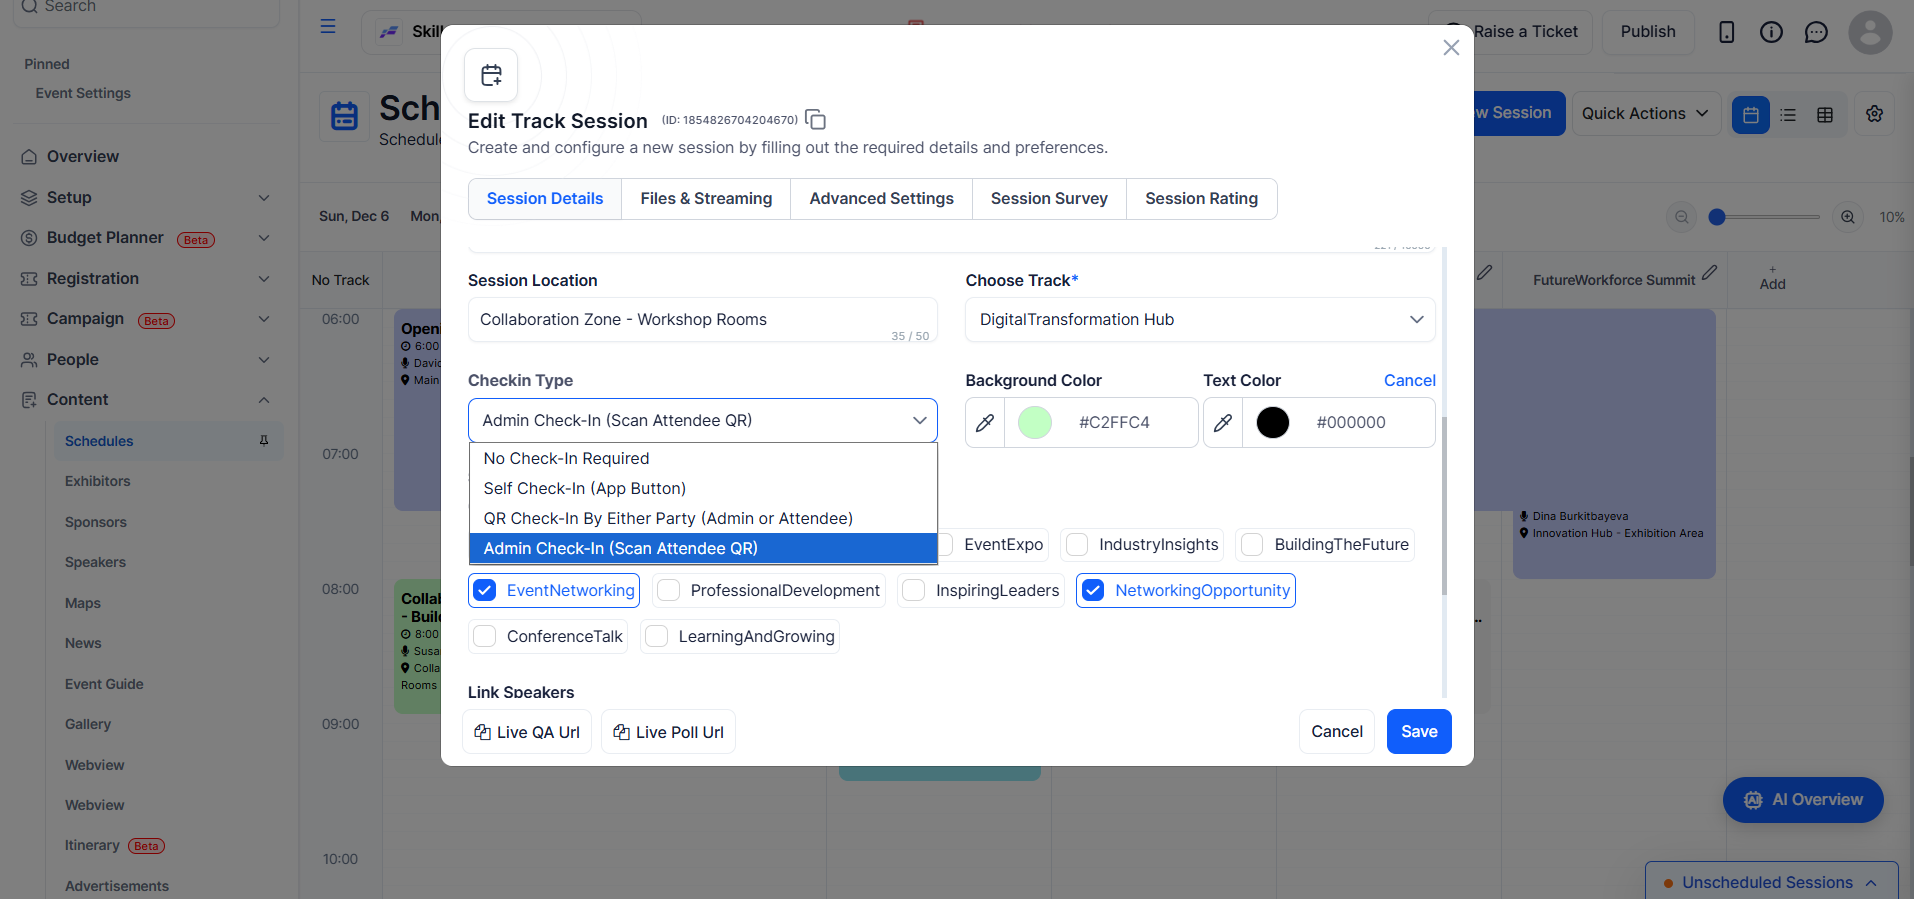Check the BuildingTheFuture tag
The width and height of the screenshot is (1914, 899).
(x=1252, y=544)
